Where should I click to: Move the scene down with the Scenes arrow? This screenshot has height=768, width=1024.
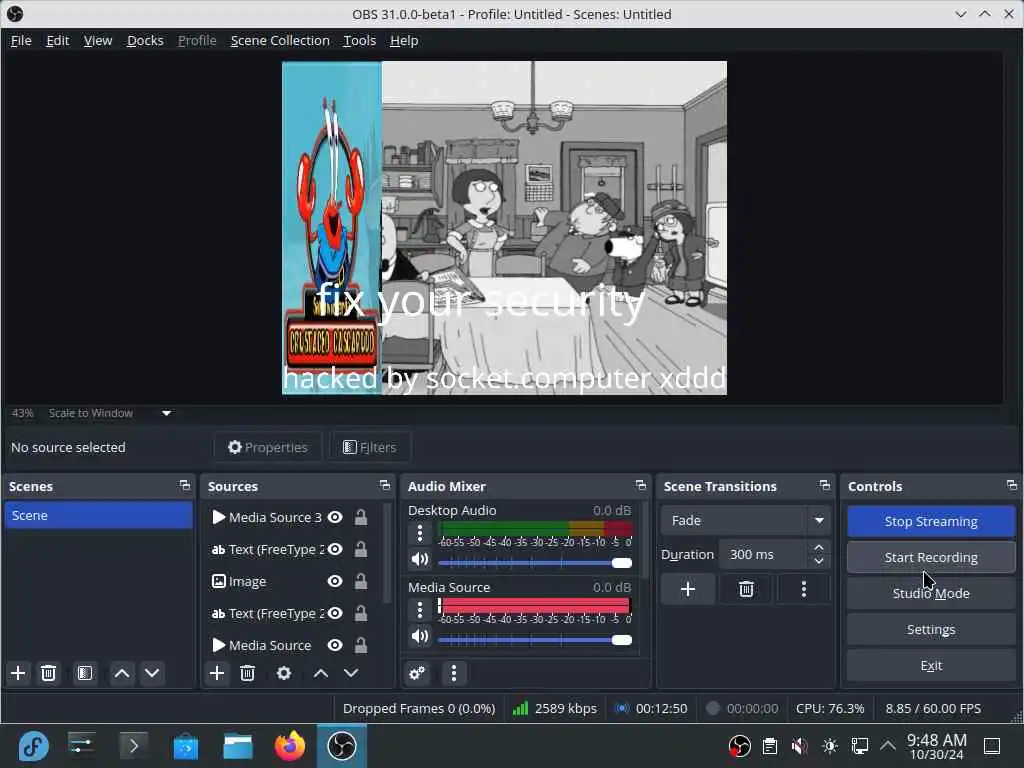[x=152, y=673]
